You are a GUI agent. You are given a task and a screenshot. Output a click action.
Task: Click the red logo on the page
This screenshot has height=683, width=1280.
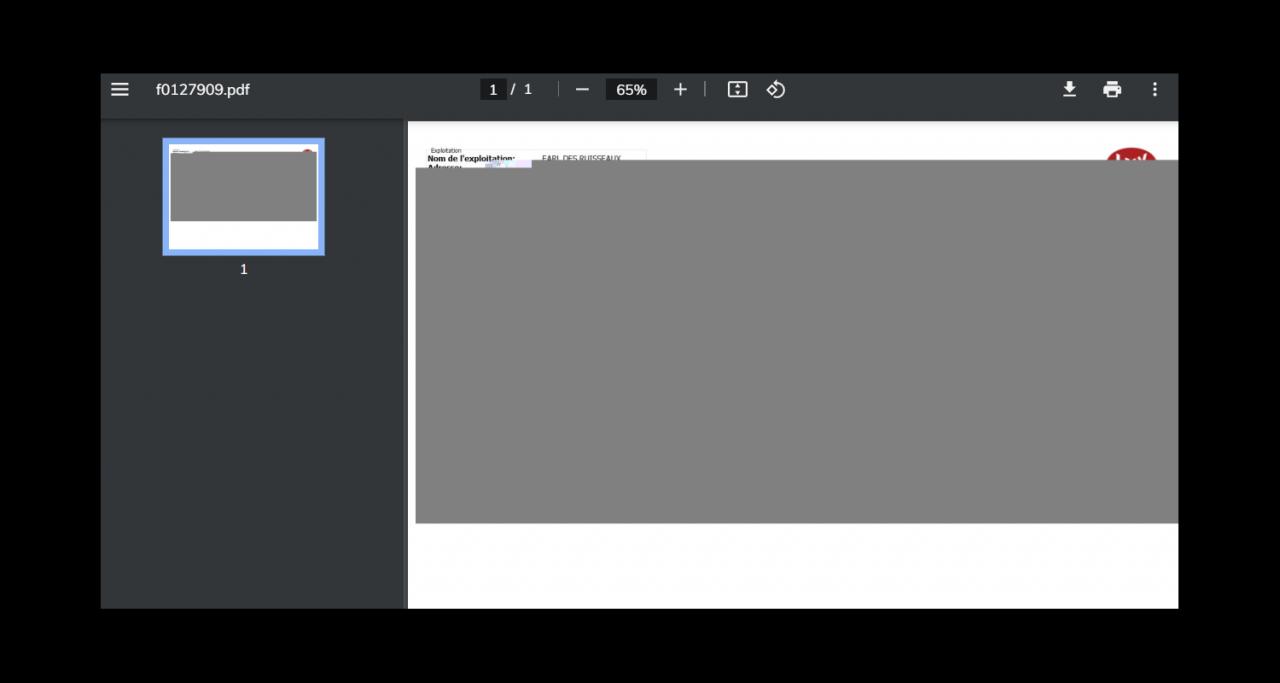tap(1131, 155)
